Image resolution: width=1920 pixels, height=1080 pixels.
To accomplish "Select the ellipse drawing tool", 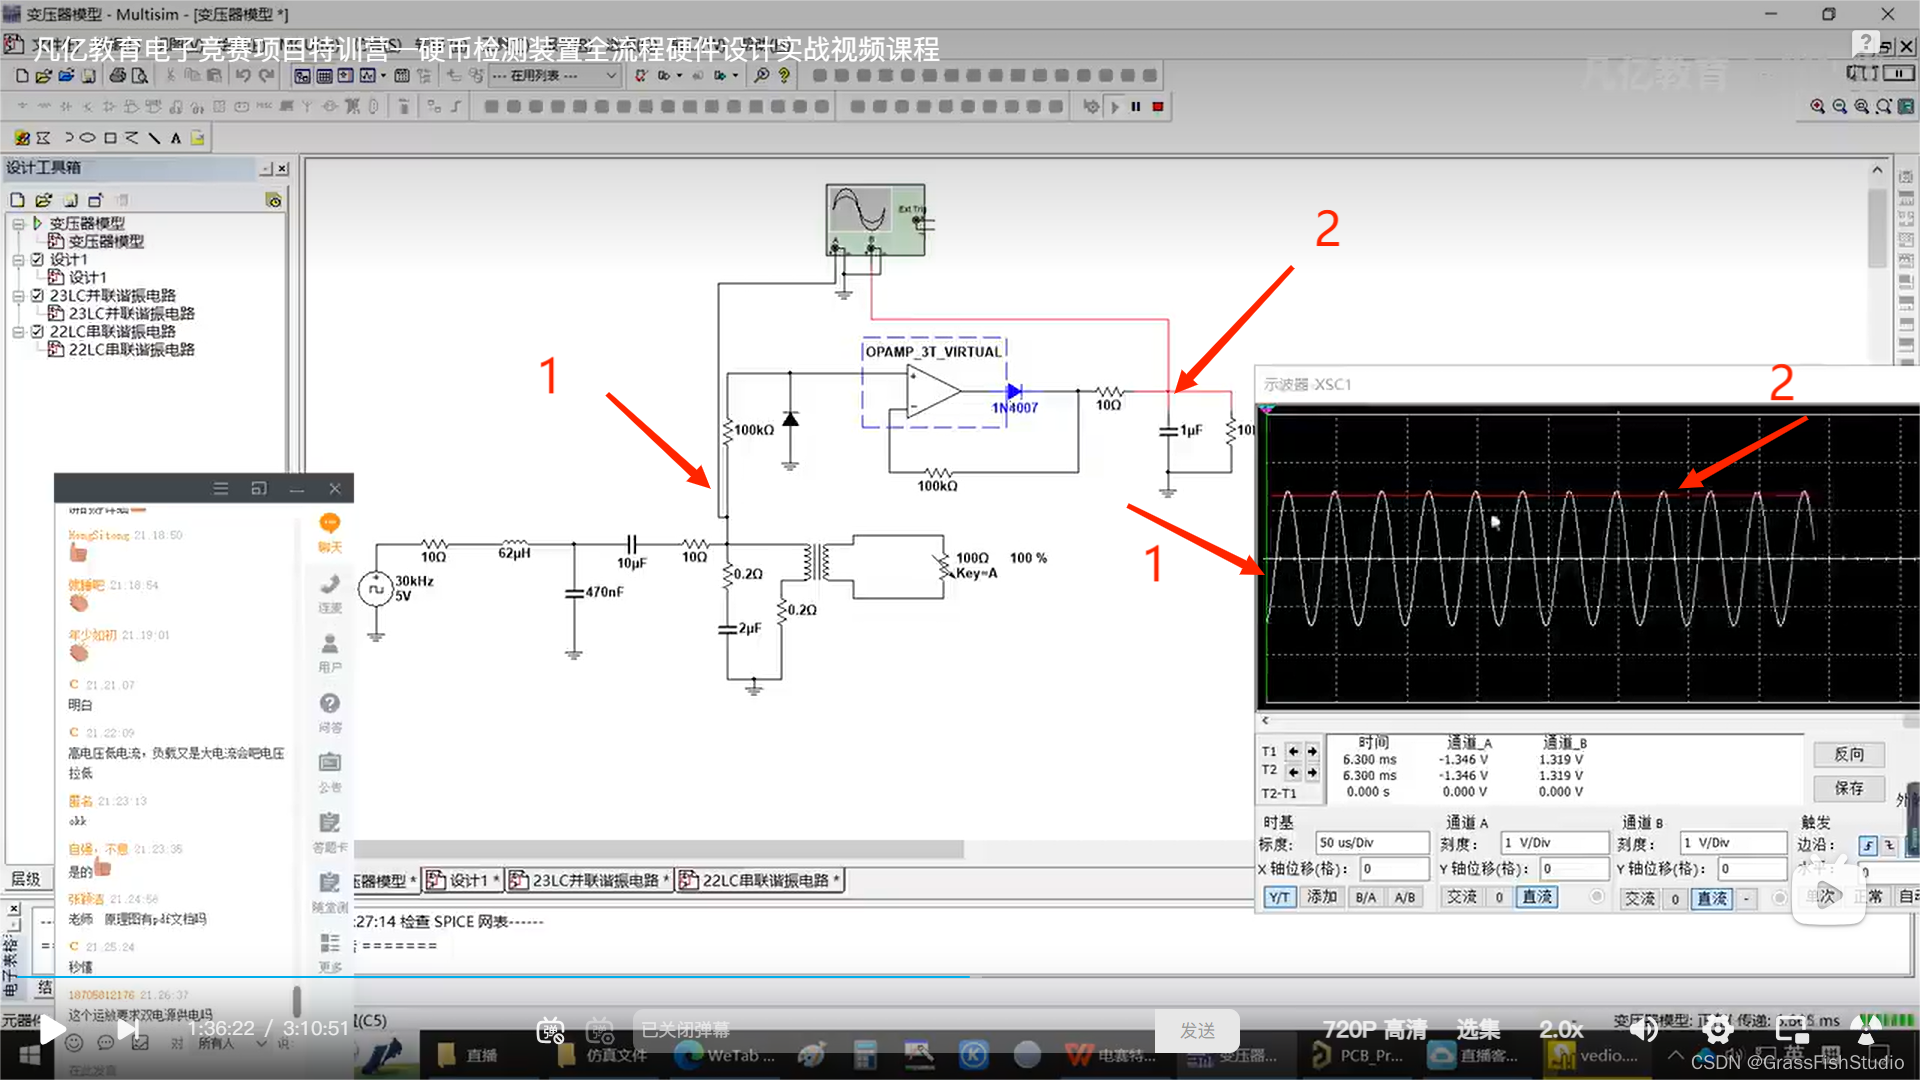I will click(88, 139).
